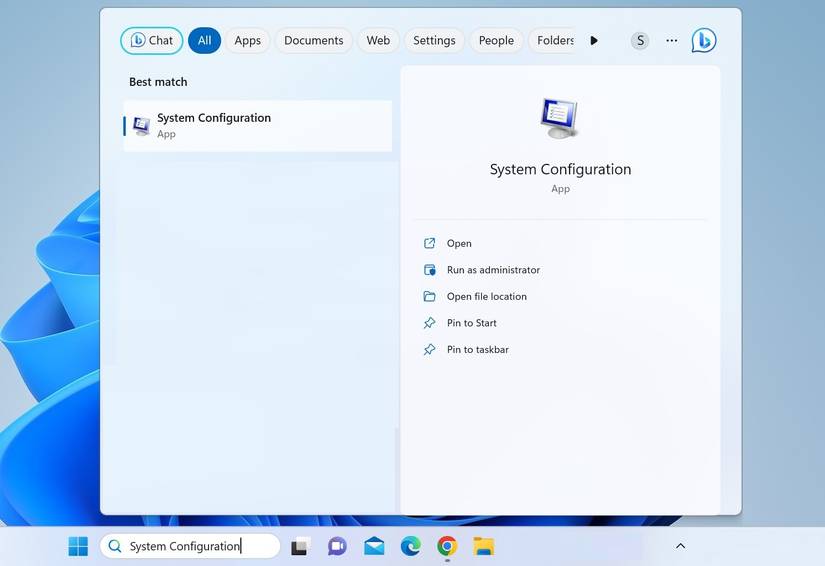This screenshot has width=825, height=566.
Task: Click the Task View taskbar icon
Action: [x=300, y=546]
